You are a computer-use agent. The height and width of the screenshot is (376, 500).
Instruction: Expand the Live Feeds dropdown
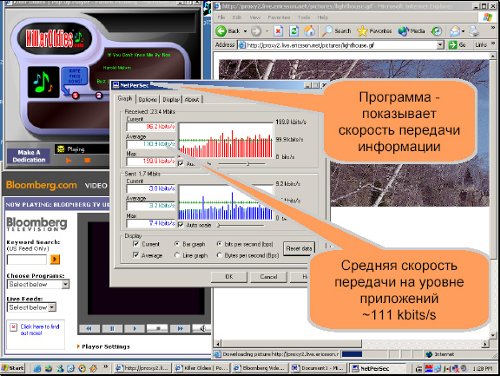click(x=52, y=307)
